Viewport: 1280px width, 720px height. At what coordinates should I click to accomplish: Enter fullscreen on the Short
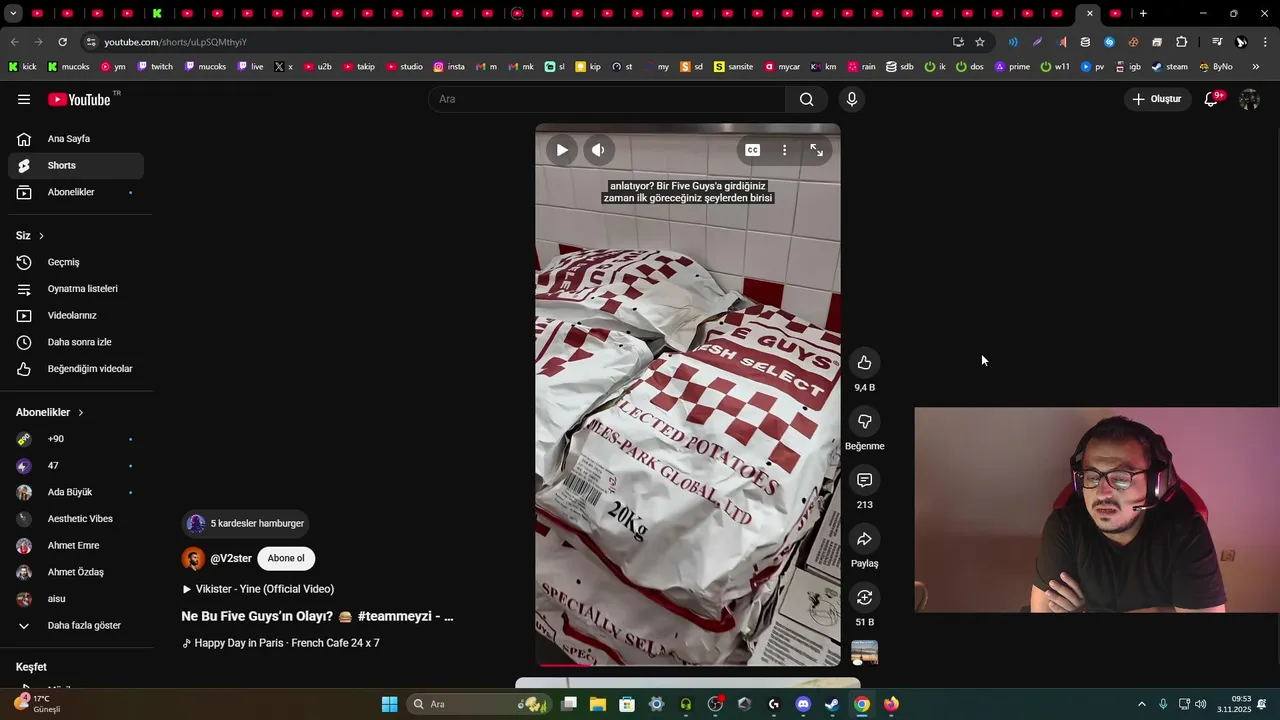(x=816, y=150)
